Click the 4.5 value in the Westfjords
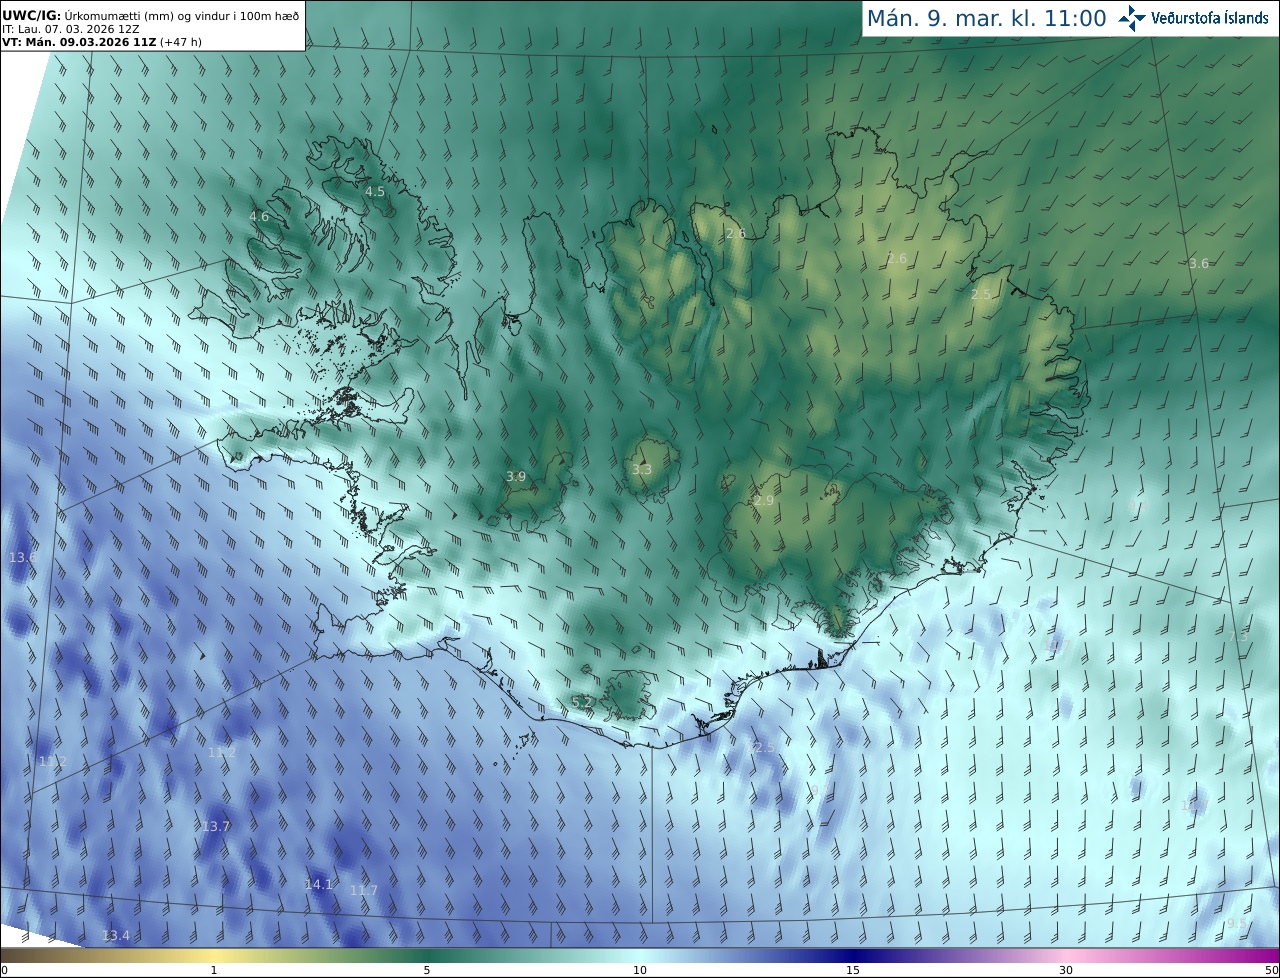Image resolution: width=1280 pixels, height=978 pixels. 375,191
